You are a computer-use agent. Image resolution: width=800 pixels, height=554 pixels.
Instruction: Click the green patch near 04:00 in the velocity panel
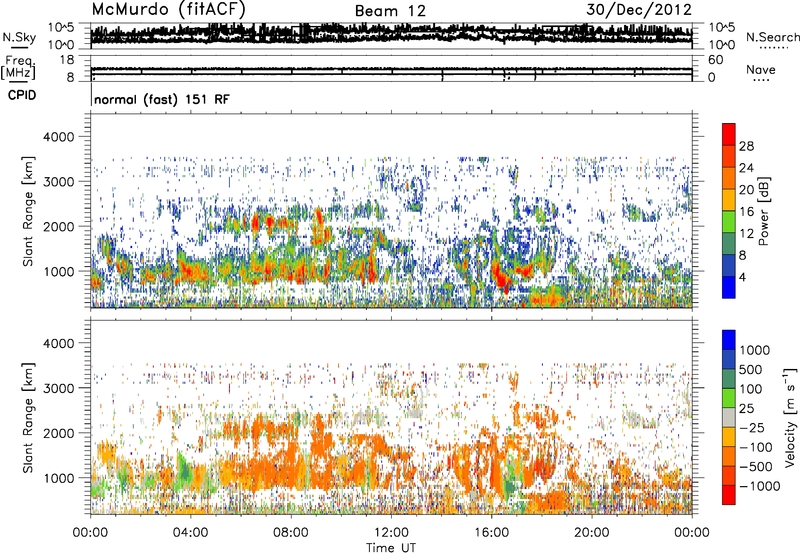(x=185, y=472)
